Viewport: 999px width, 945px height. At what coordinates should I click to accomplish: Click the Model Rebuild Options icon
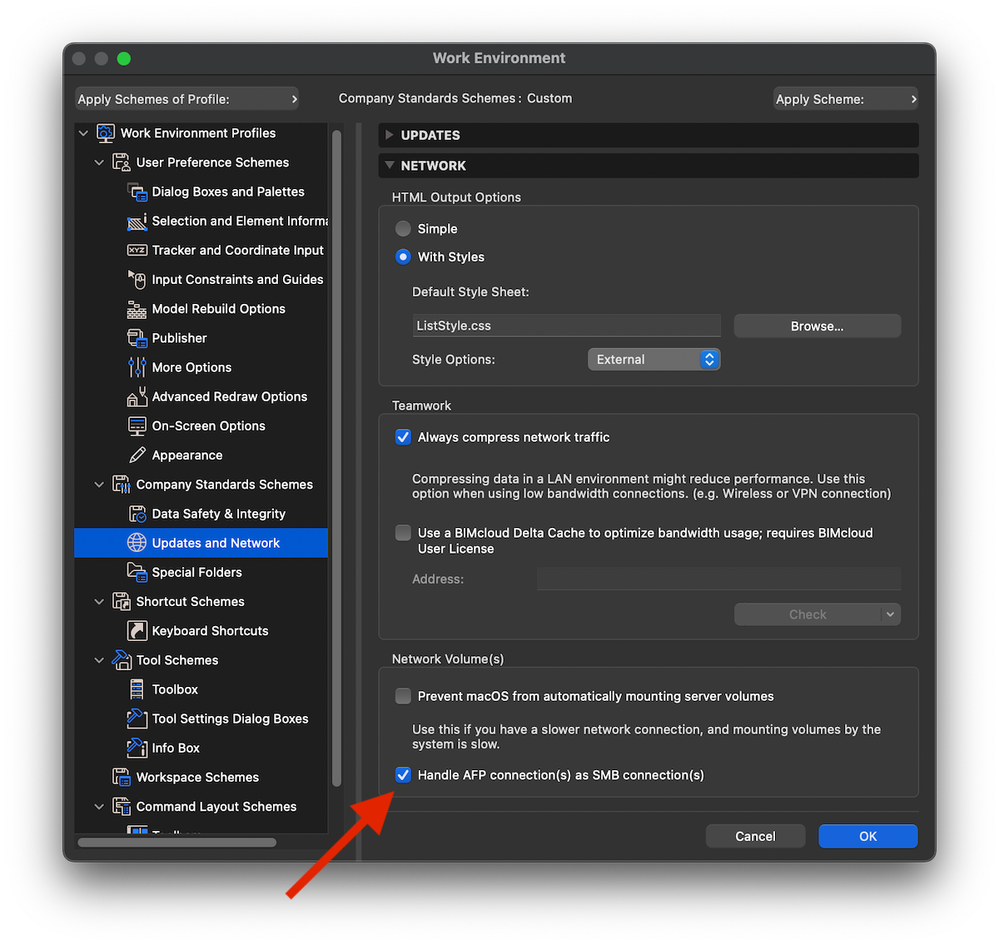(x=137, y=309)
